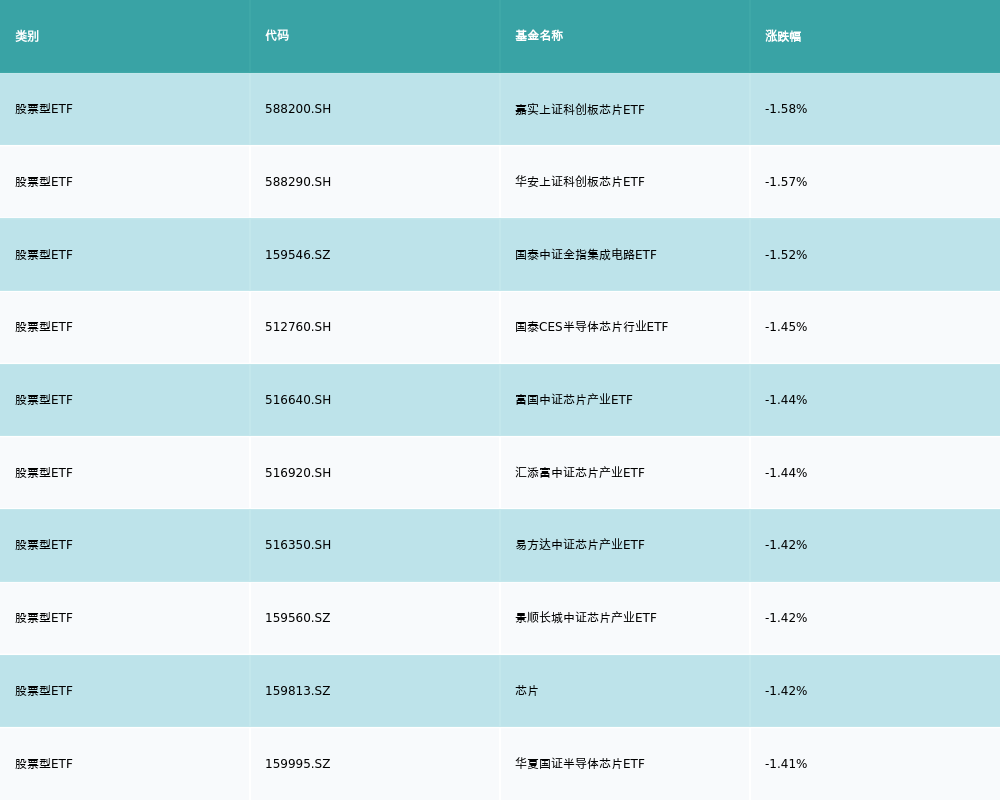Select fund code 516920.SH
The width and height of the screenshot is (1000, 800).
pyautogui.click(x=298, y=473)
